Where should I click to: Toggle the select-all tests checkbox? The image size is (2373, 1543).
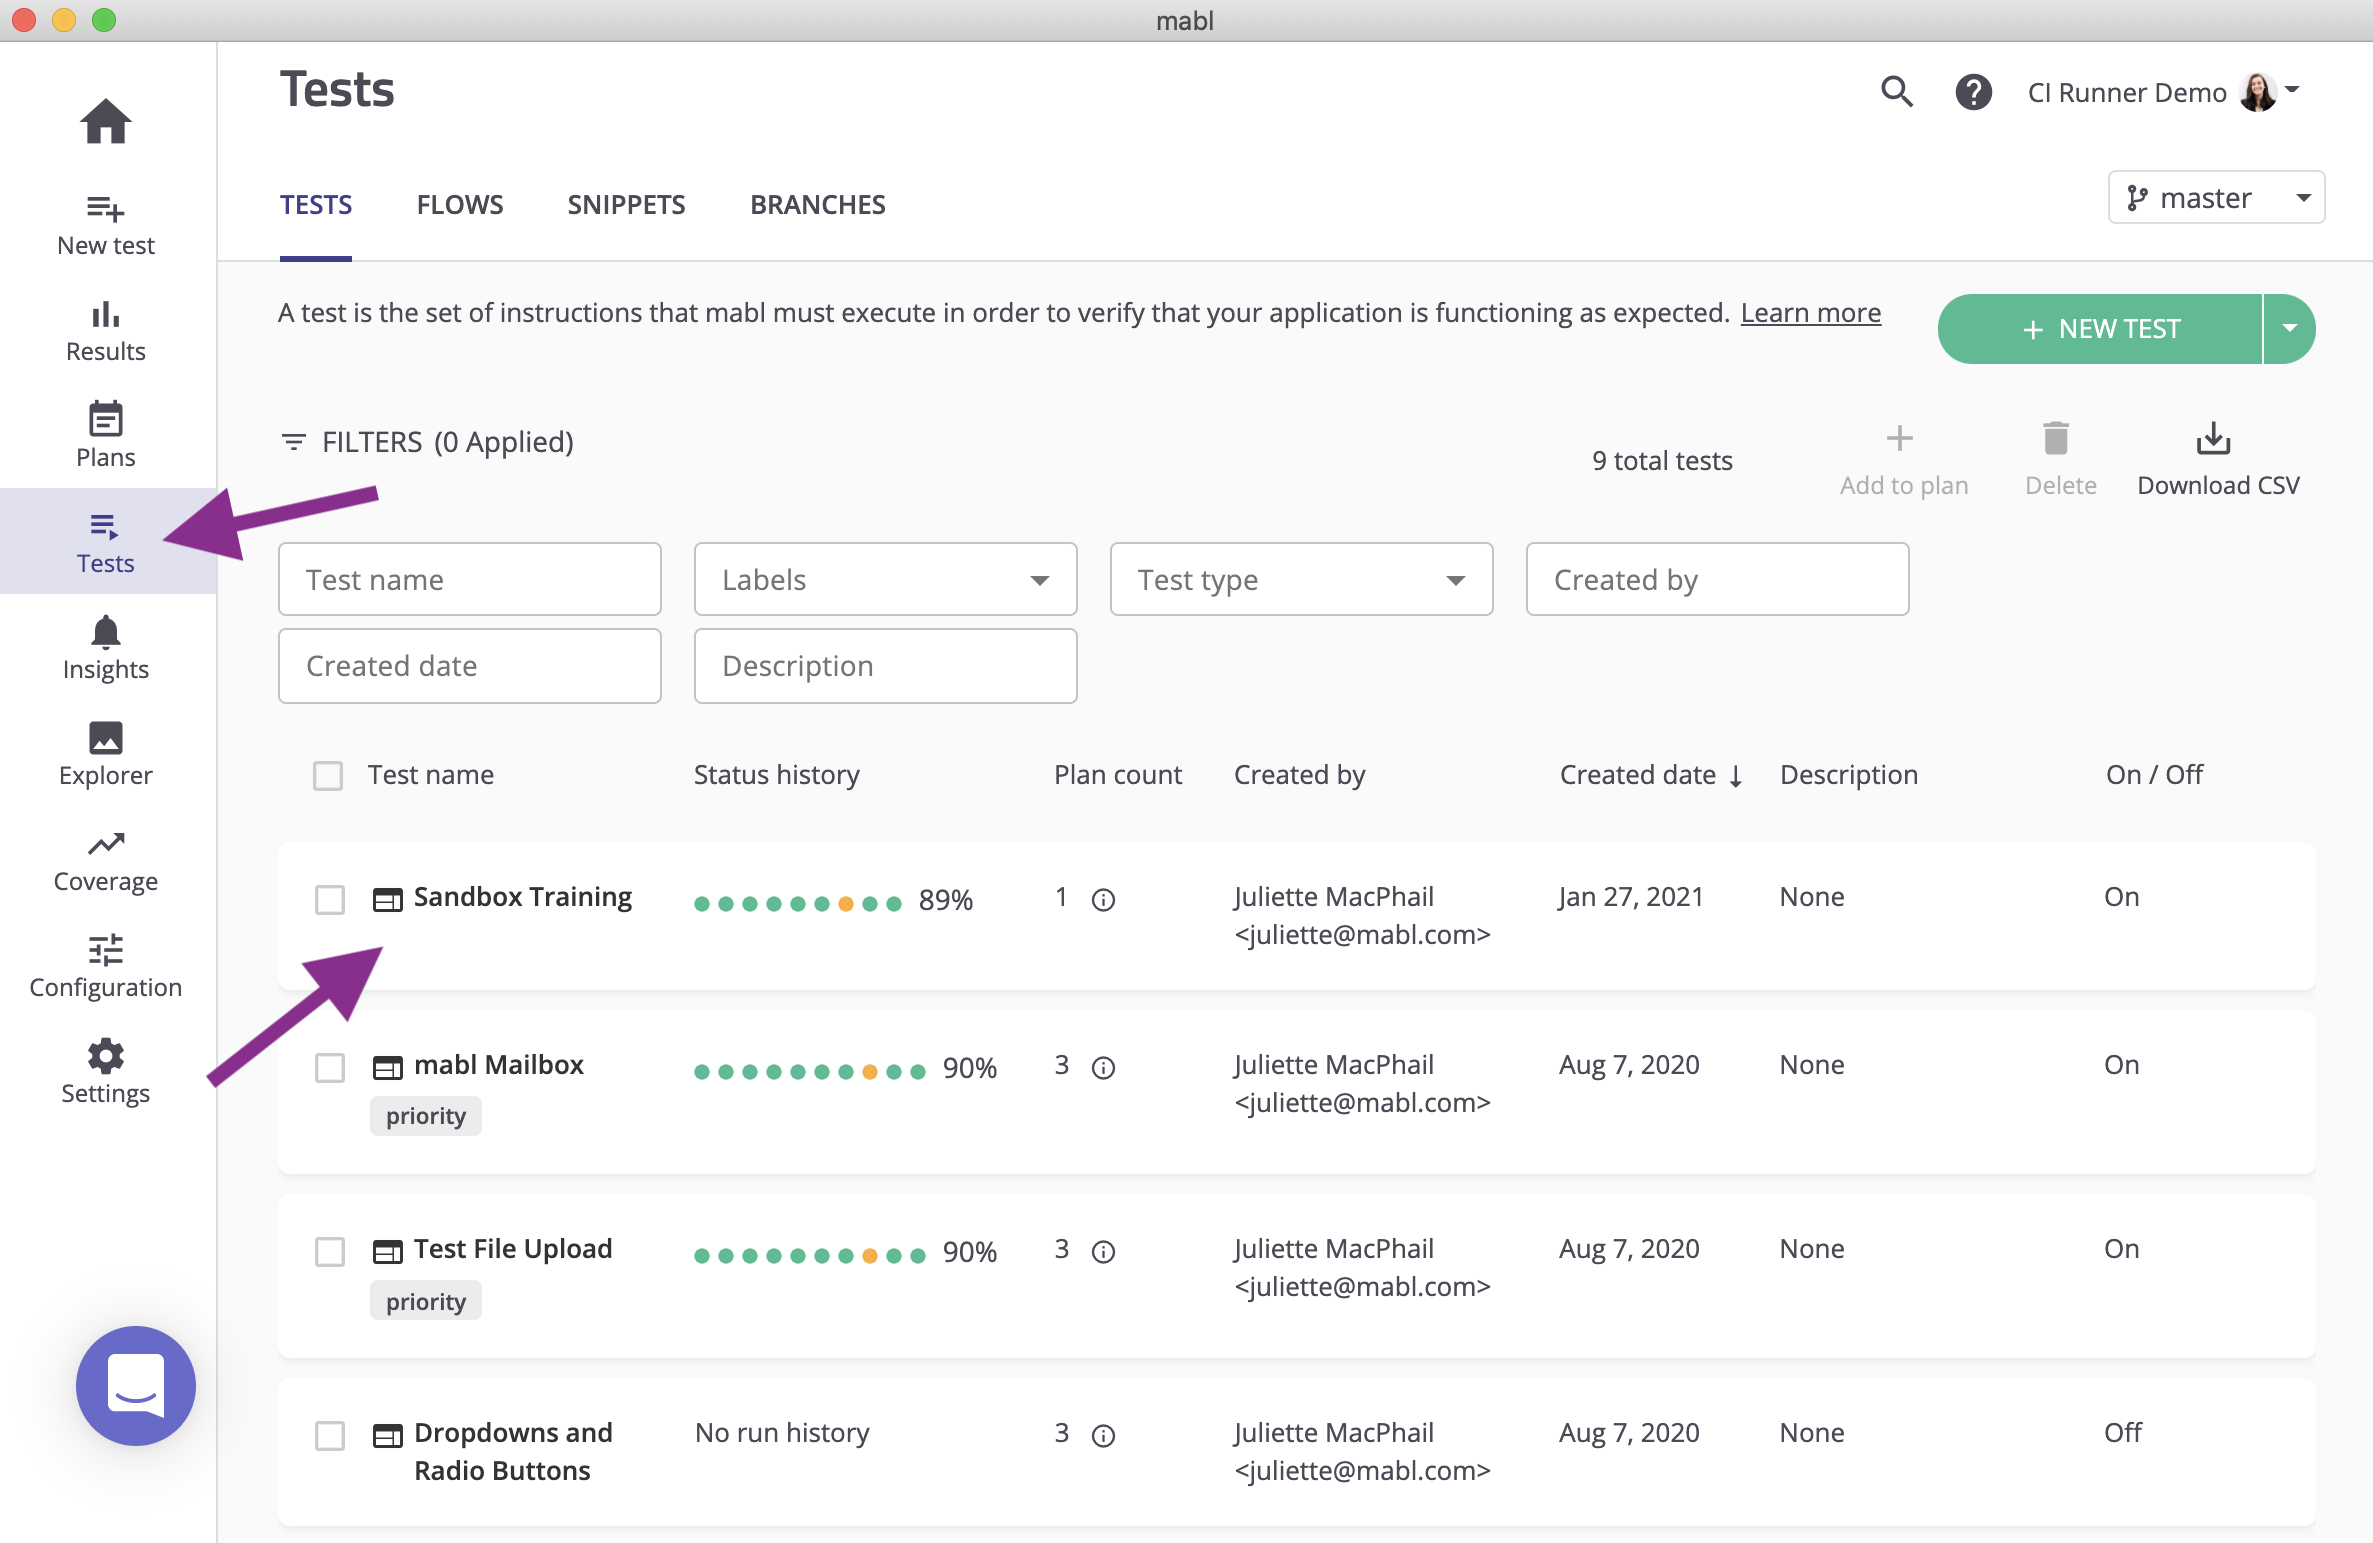pyautogui.click(x=327, y=775)
